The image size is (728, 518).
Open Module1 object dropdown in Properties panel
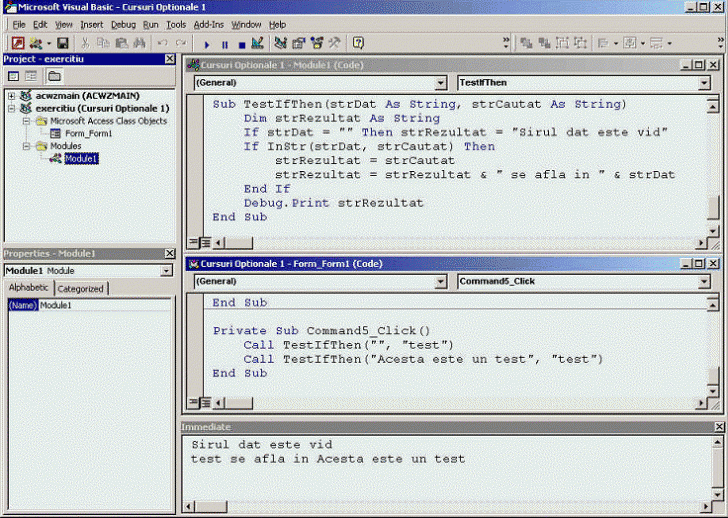tap(166, 271)
